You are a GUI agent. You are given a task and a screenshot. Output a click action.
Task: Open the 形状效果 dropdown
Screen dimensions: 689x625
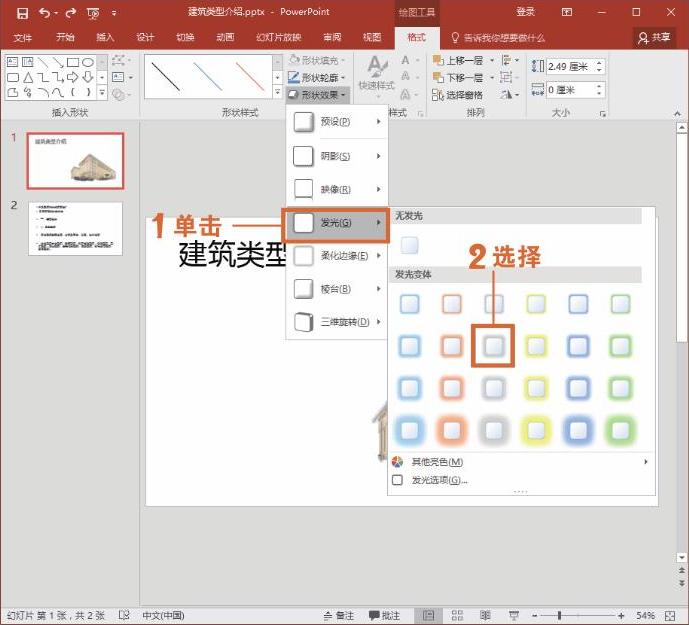317,94
